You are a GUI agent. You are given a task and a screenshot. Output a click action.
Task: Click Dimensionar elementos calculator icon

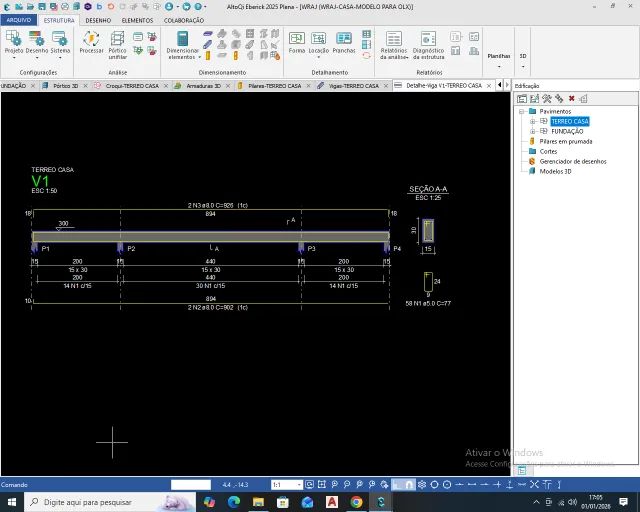click(182, 39)
